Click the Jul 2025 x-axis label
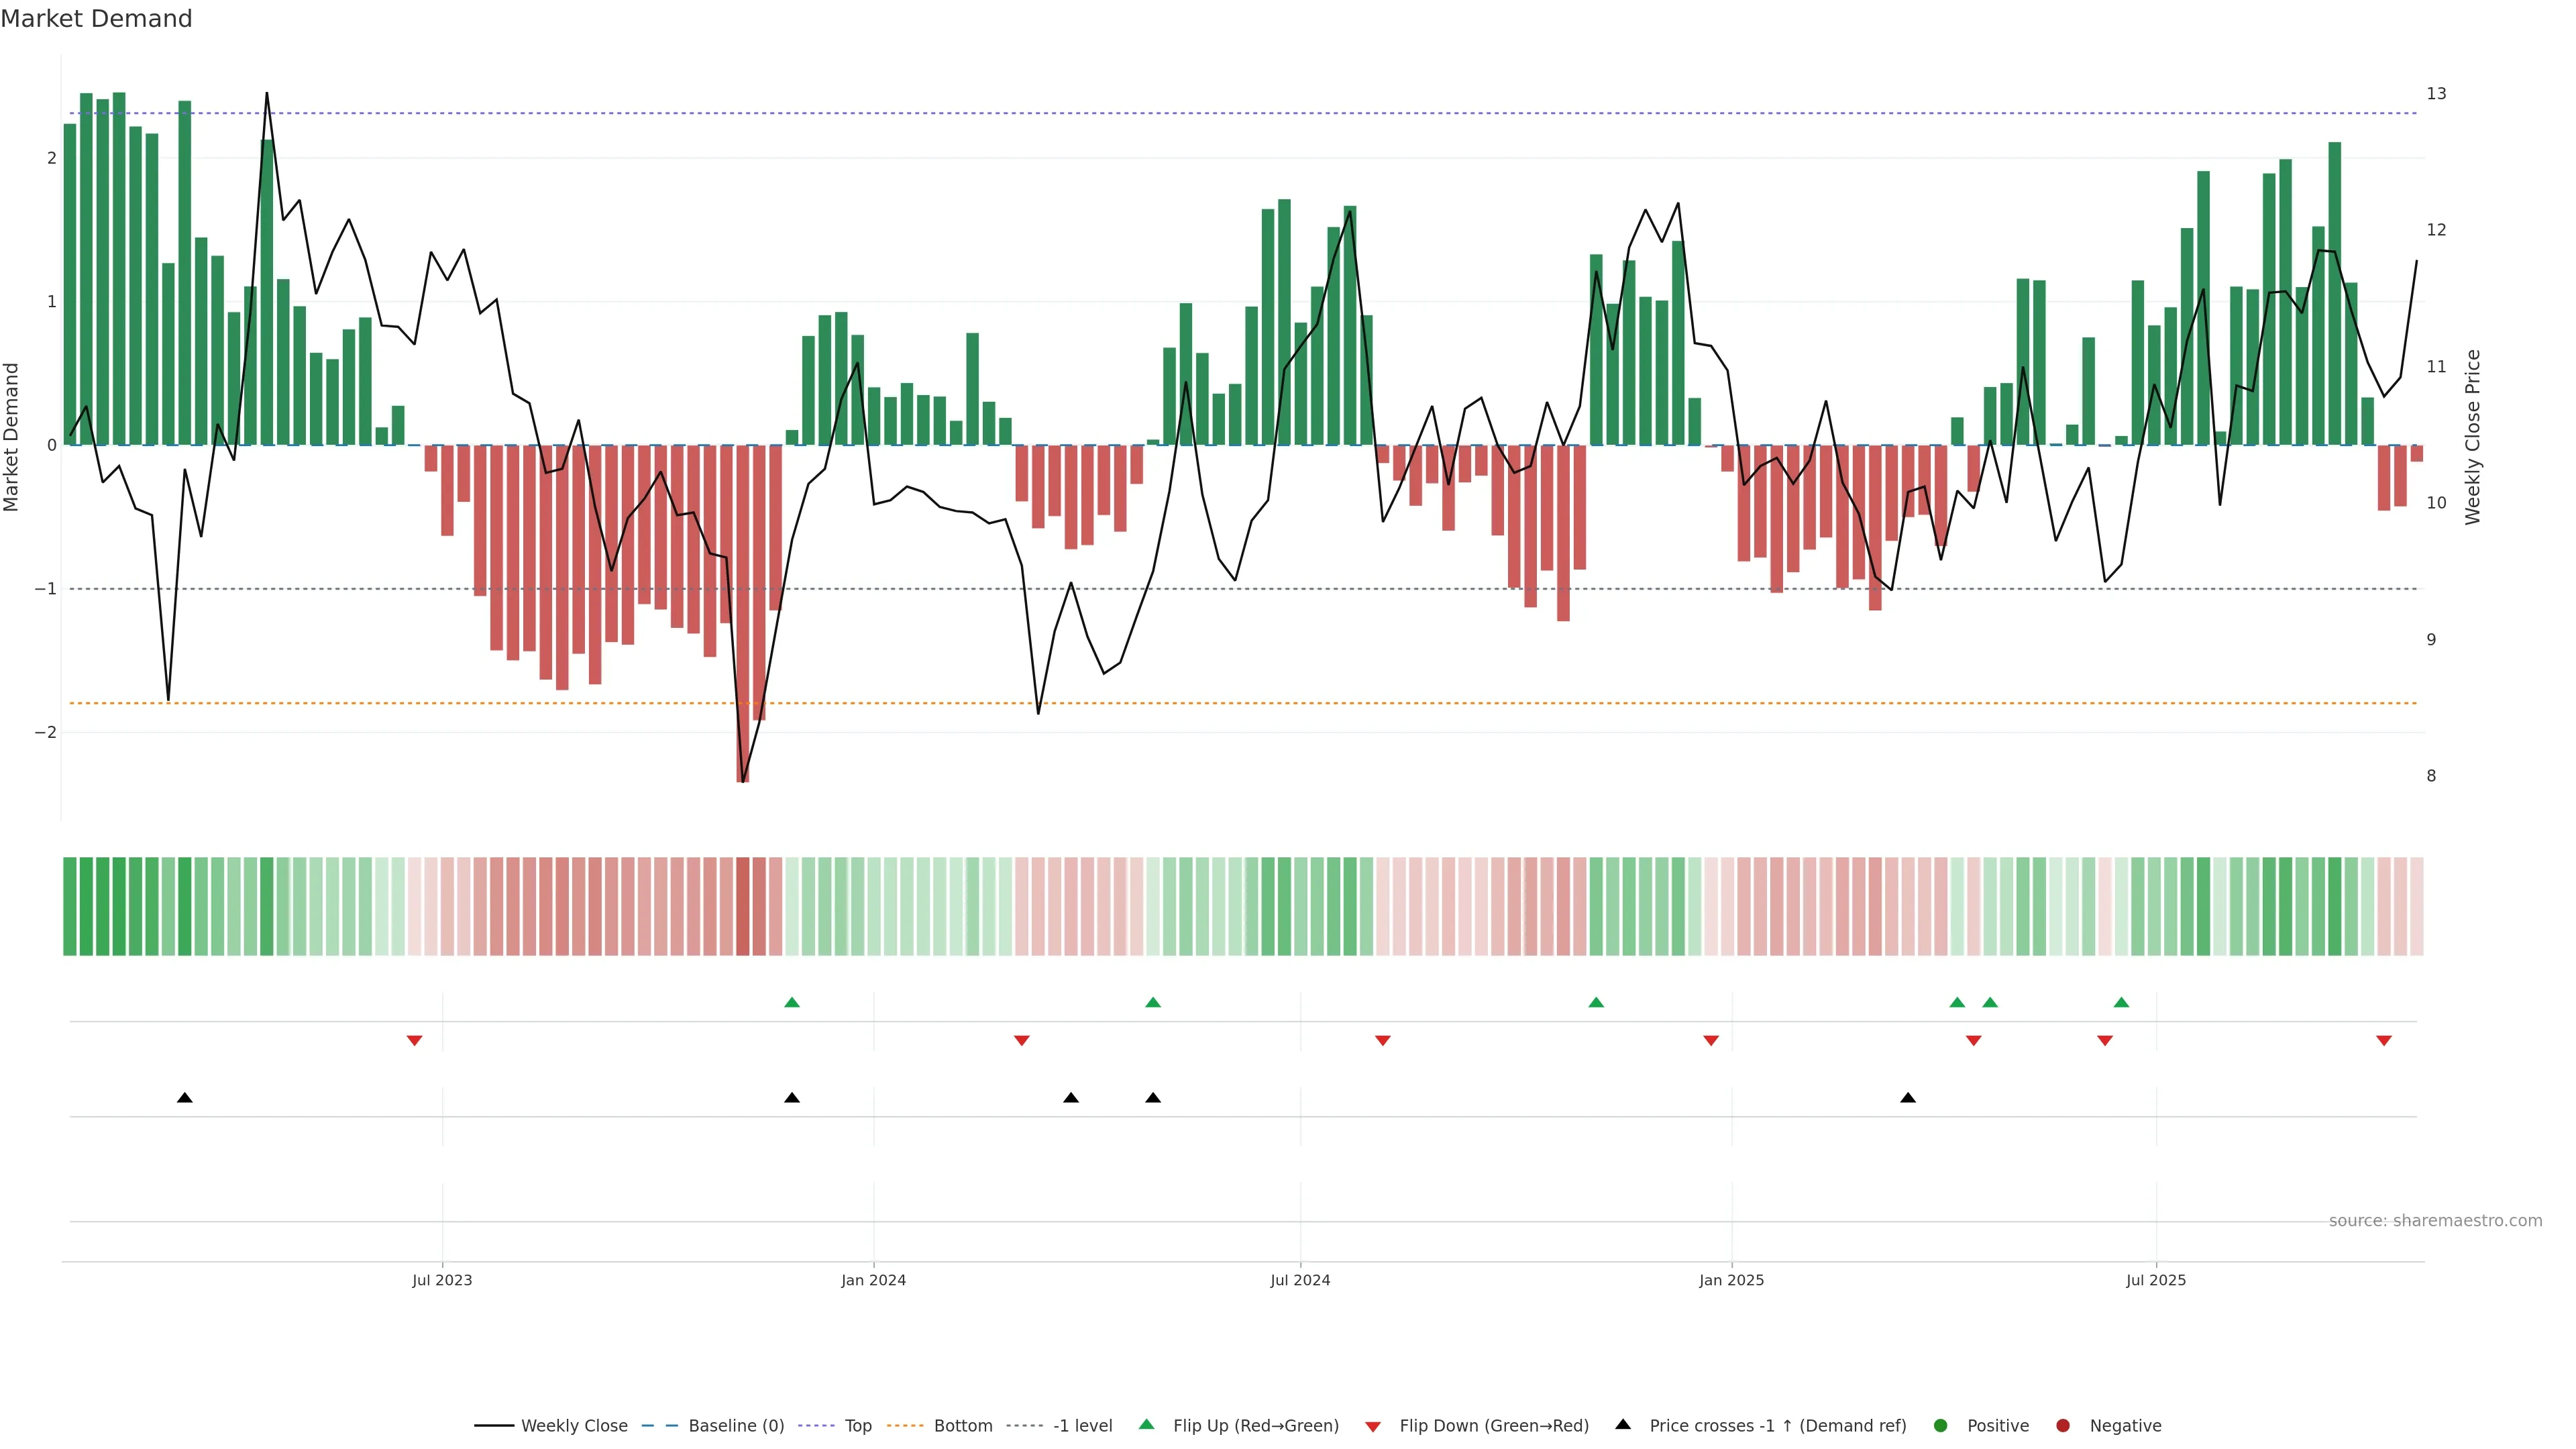Screen dimensions: 2576x1449 click(2156, 1280)
